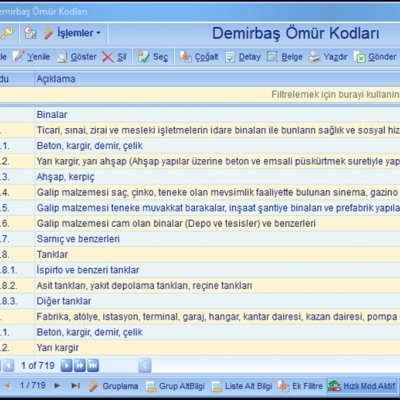Click next record arrow in status bar
The image size is (400, 400).
click(57, 386)
